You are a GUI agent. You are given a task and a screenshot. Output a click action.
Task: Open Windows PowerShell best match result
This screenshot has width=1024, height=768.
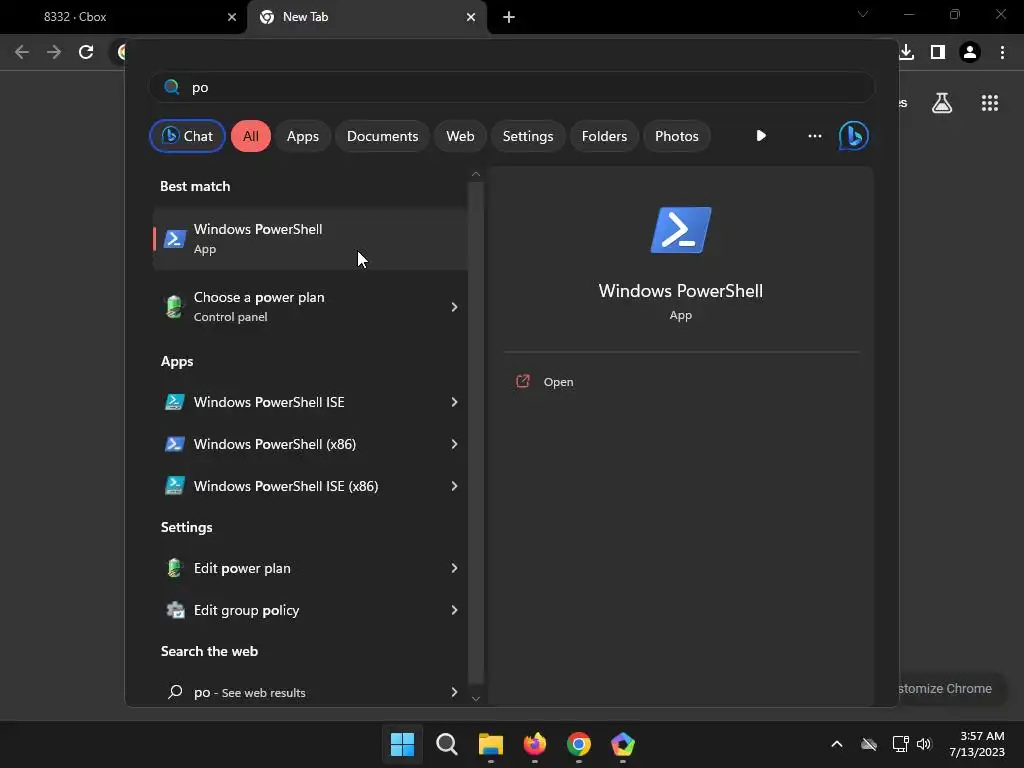tap(310, 239)
